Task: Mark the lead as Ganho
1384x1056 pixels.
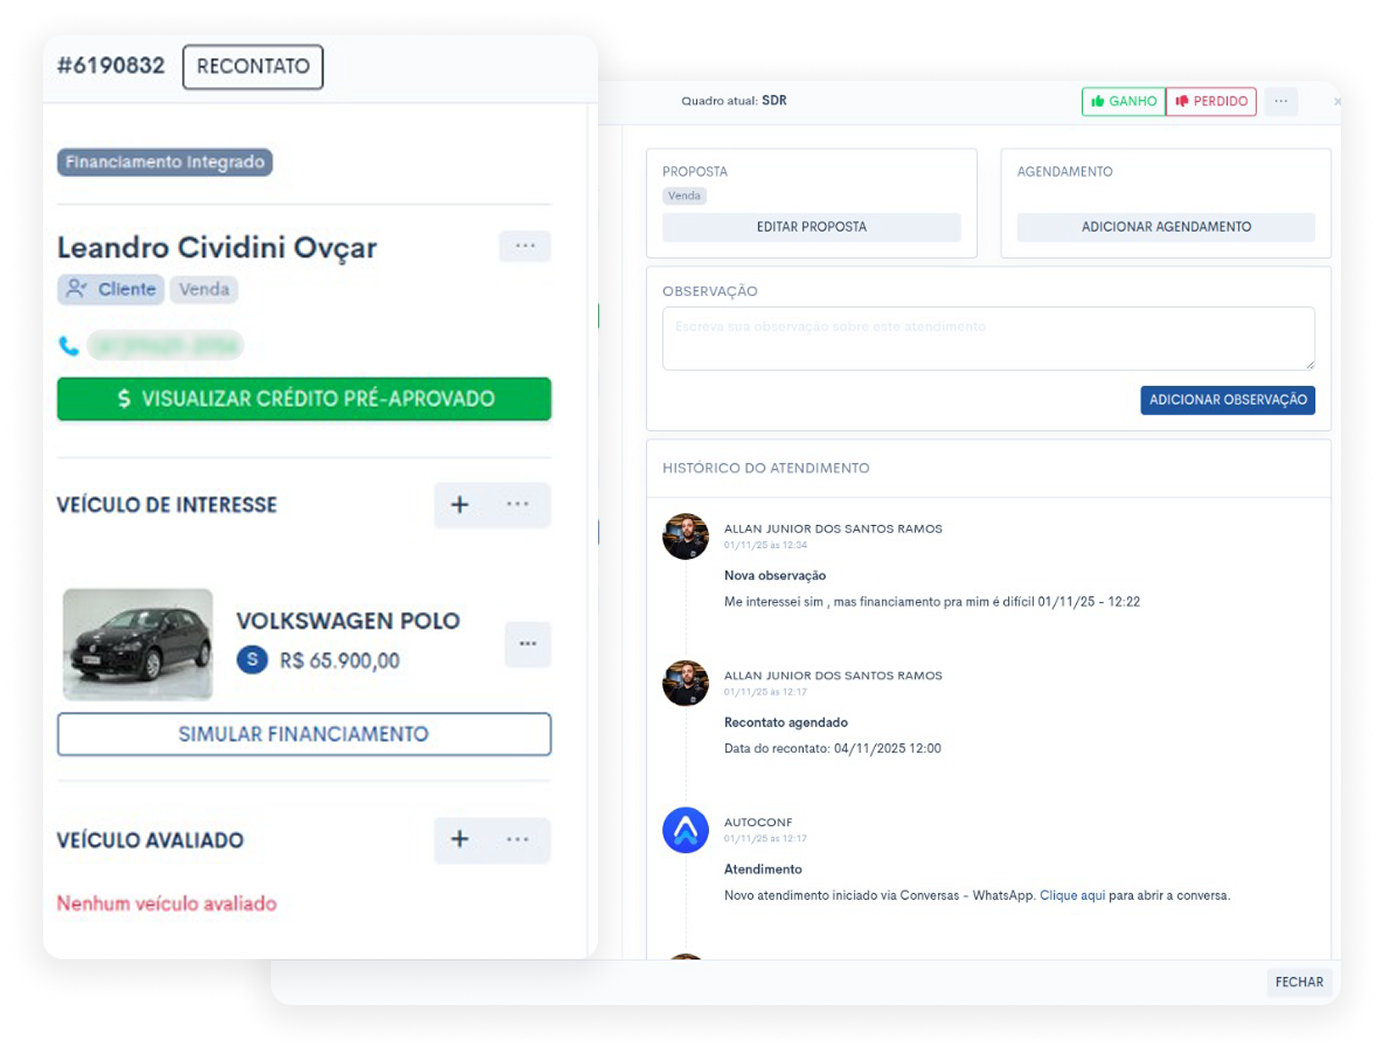Action: [x=1123, y=101]
